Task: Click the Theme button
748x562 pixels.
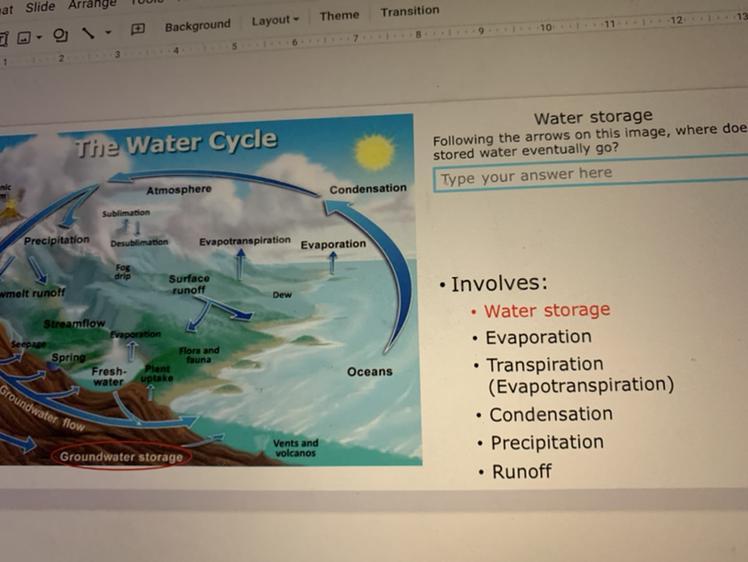Action: (339, 16)
